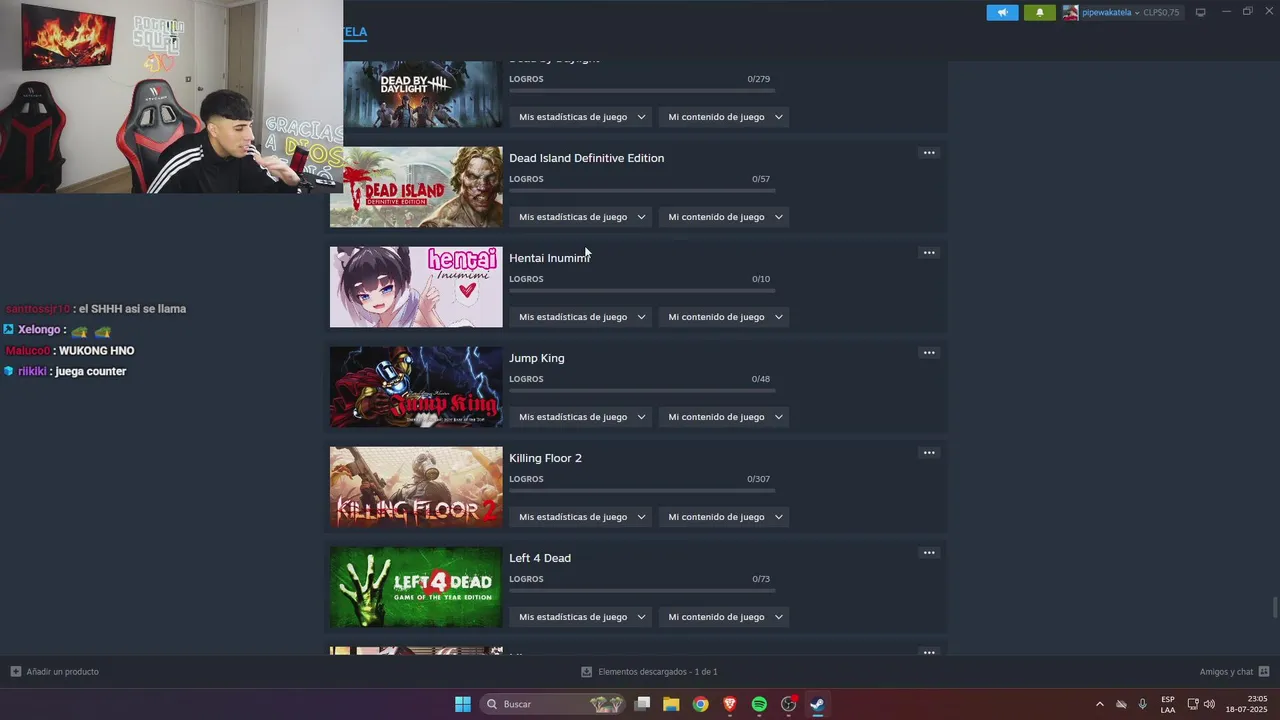Open the Left 4 Dead title link
Viewport: 1280px width, 720px height.
[x=540, y=558]
